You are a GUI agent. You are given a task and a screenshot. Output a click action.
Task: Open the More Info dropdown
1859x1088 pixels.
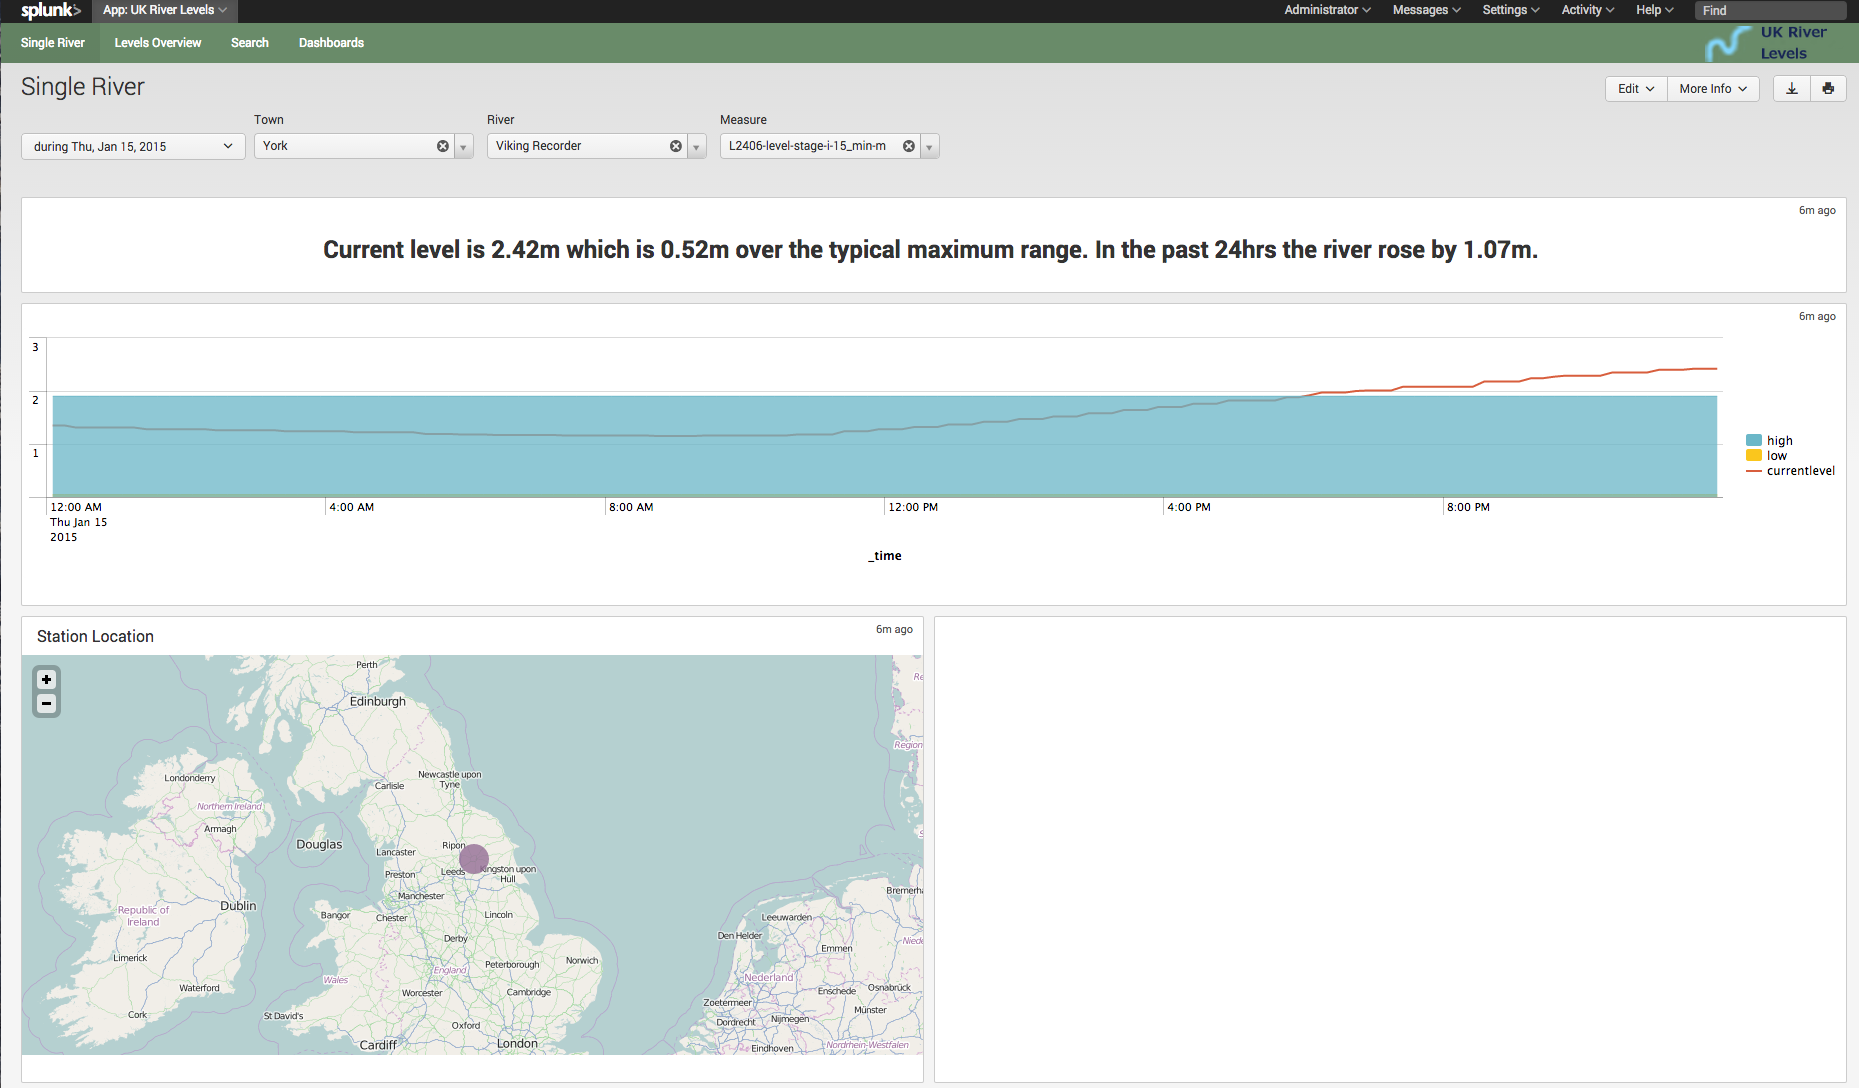click(x=1713, y=89)
